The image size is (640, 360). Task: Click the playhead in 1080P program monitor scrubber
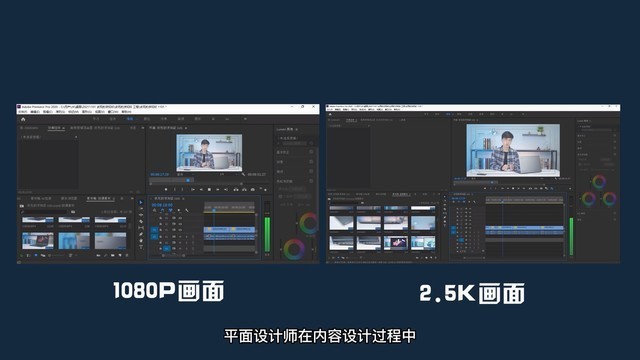(x=188, y=180)
